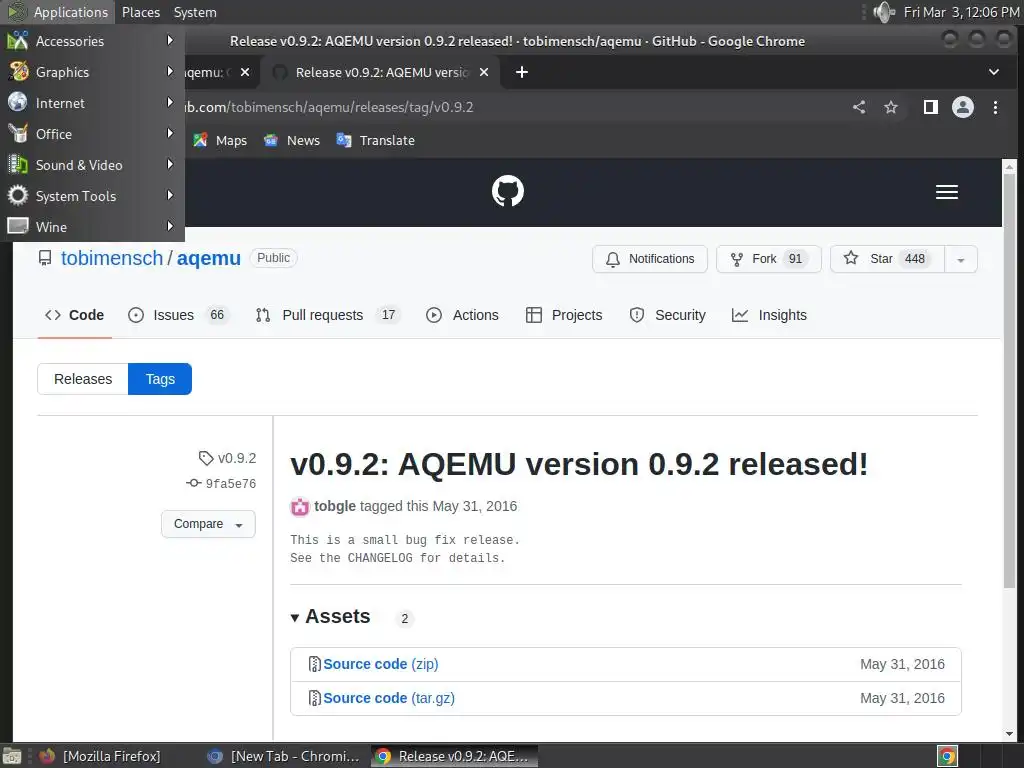
Task: Click the share page icon
Action: [859, 107]
